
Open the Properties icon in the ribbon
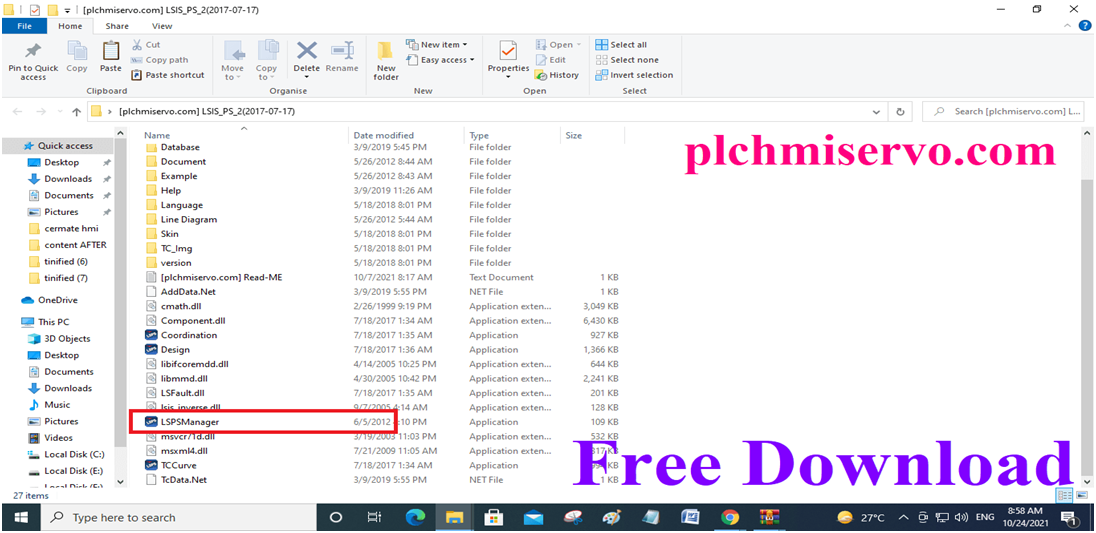click(x=508, y=51)
